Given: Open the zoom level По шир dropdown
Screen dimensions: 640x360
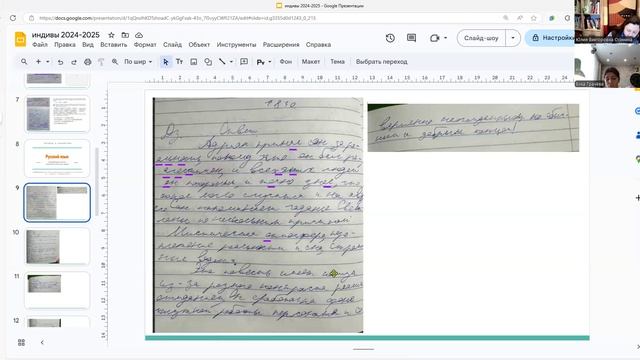Looking at the screenshot, I should coord(138,62).
